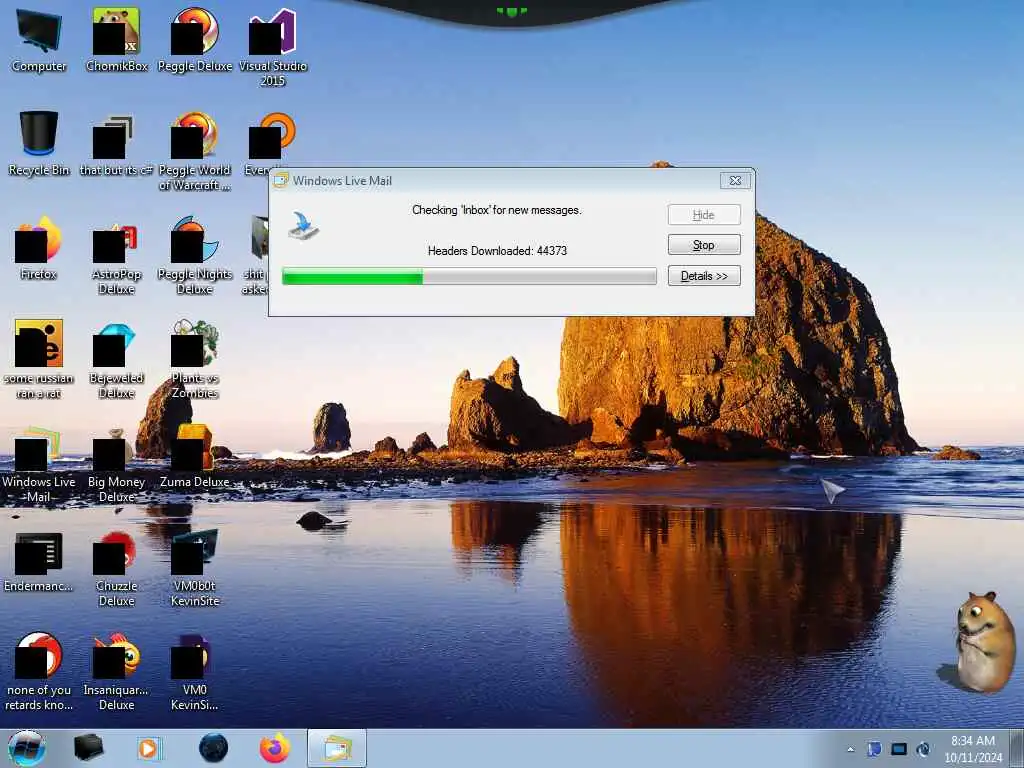
Task: Click 'Headers Downloaded: 44373' text
Action: [497, 251]
